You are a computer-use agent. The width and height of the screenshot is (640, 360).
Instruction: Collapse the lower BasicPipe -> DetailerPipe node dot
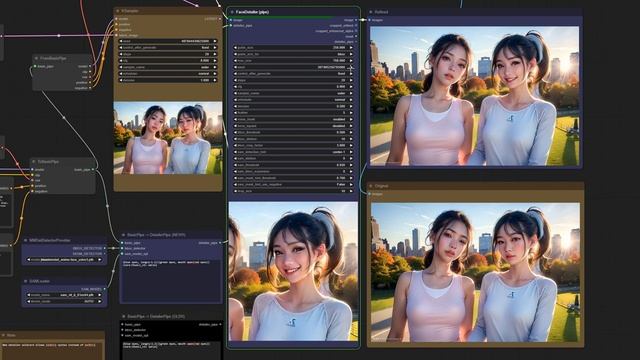124,316
